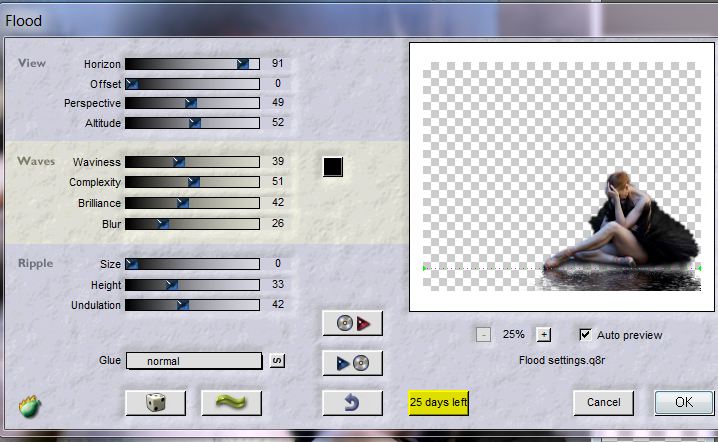Image resolution: width=718 pixels, height=442 pixels.
Task: Open the Glue mode dropdown showing normal
Action: pos(194,361)
